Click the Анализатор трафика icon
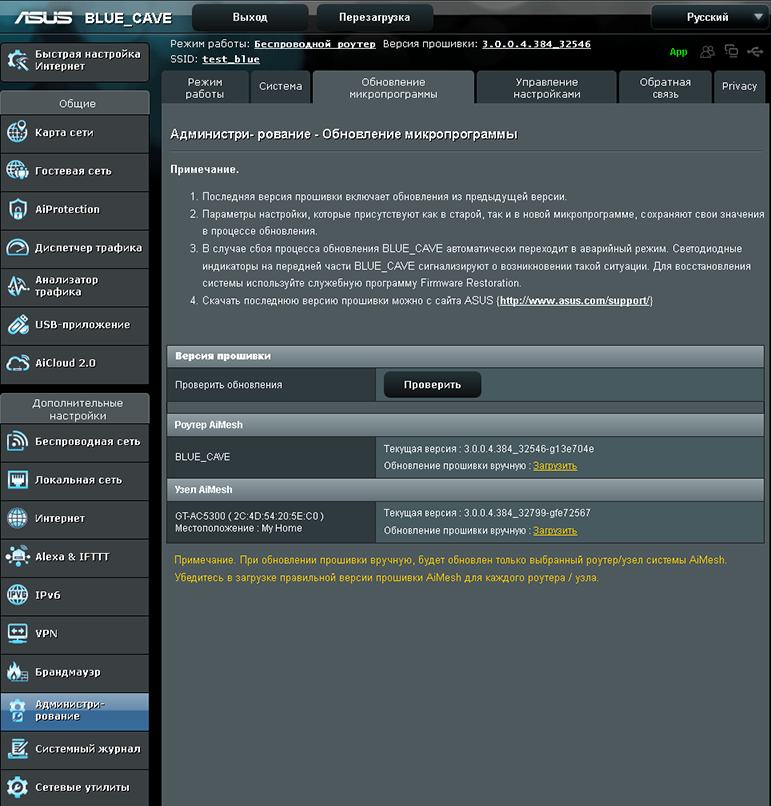 [x=17, y=286]
